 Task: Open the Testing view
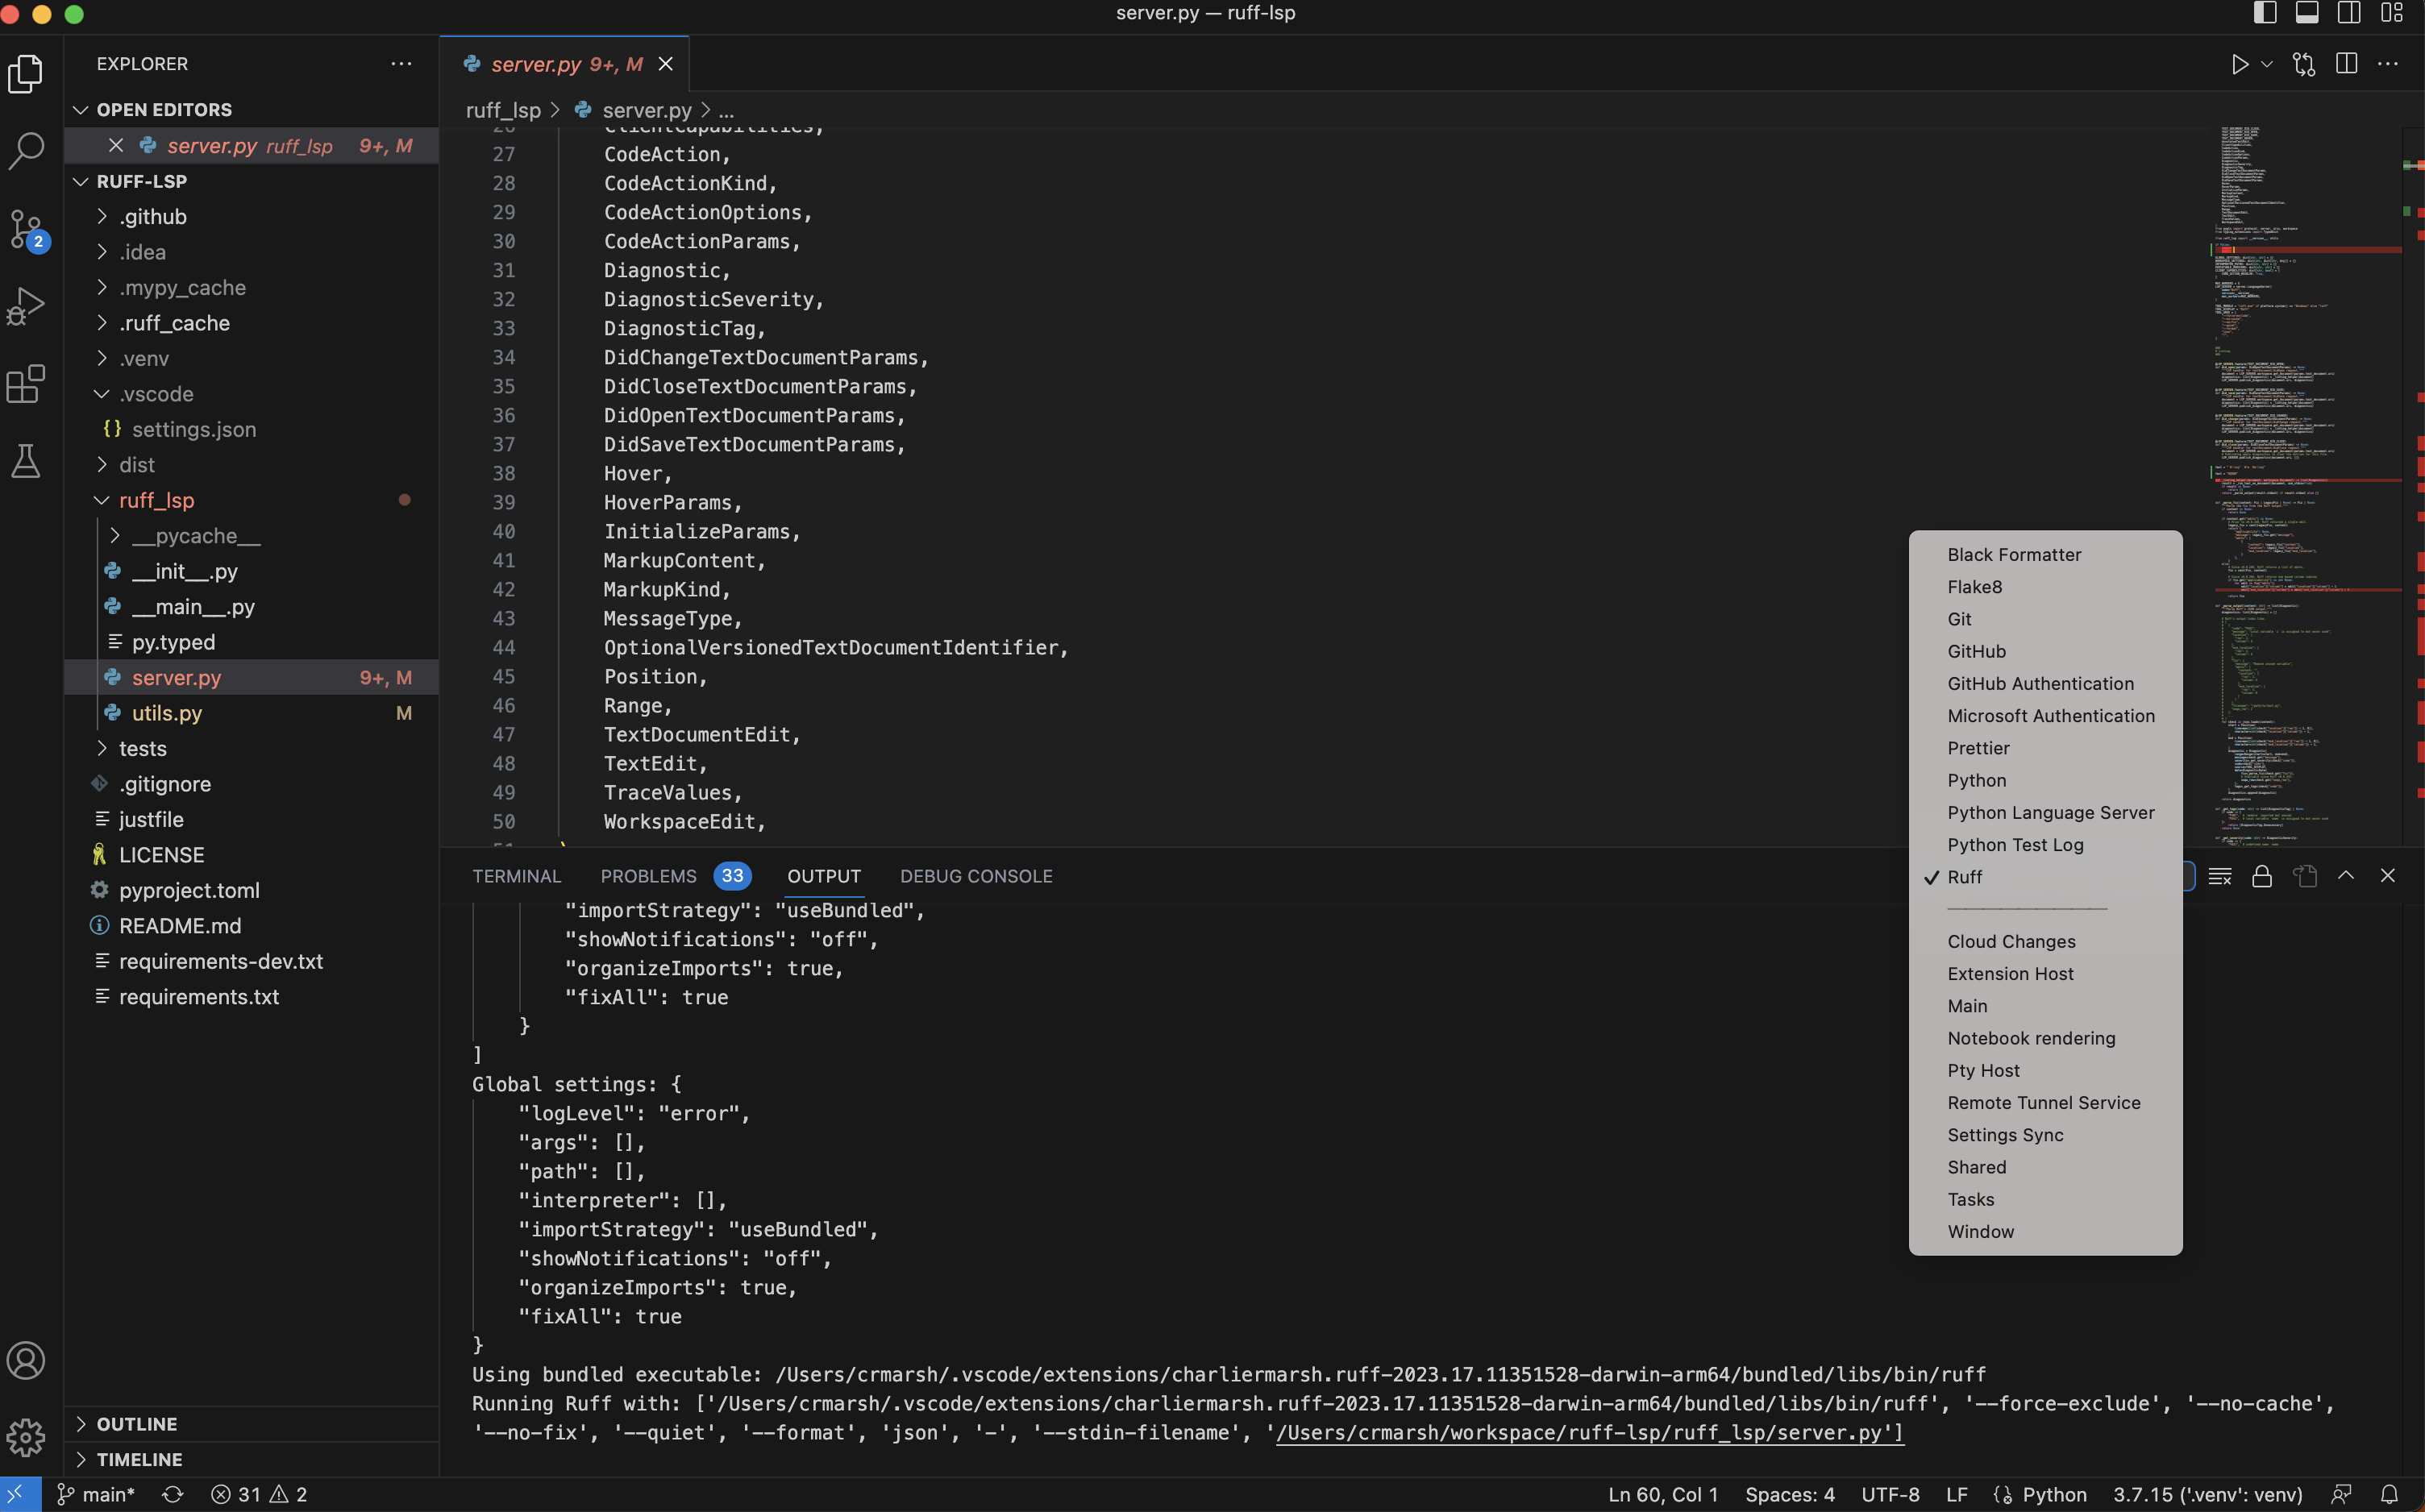coord(27,460)
